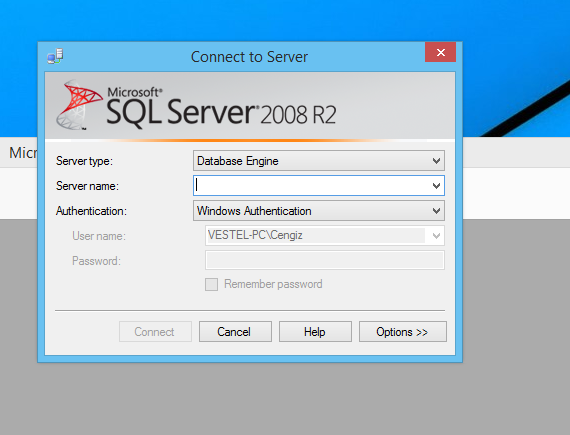This screenshot has width=570, height=435.
Task: Close the Connect to Server dialog
Action: (x=440, y=52)
